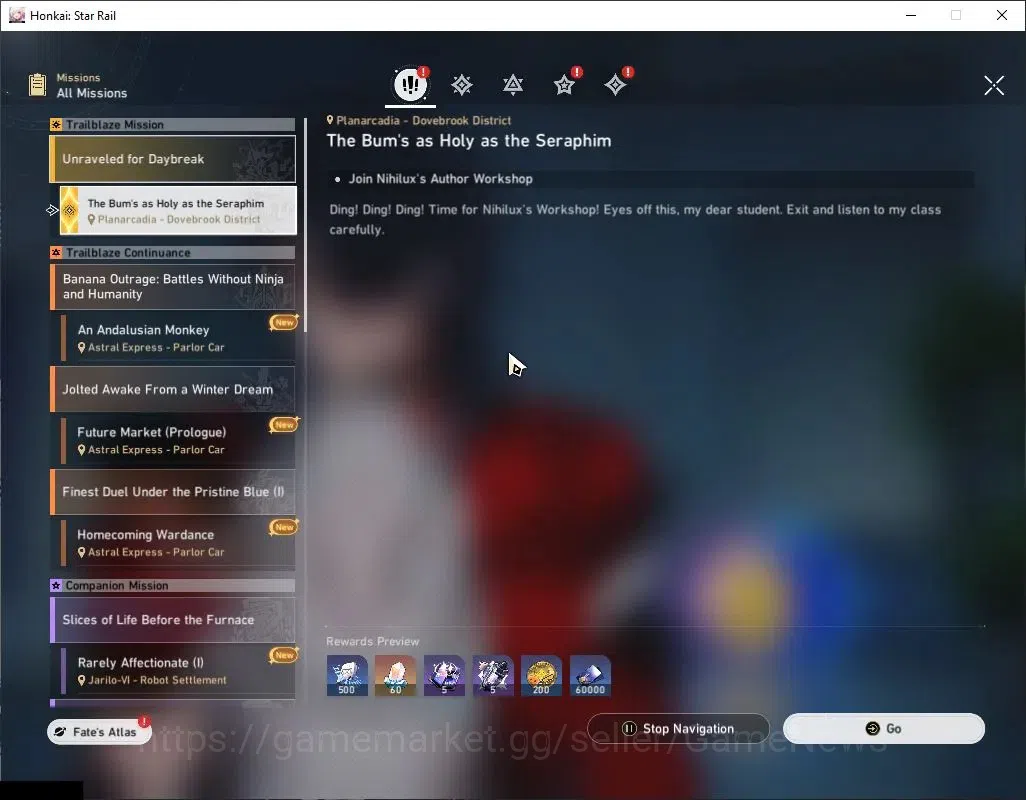
Task: Select the All Missions filter tab icon
Action: [410, 84]
